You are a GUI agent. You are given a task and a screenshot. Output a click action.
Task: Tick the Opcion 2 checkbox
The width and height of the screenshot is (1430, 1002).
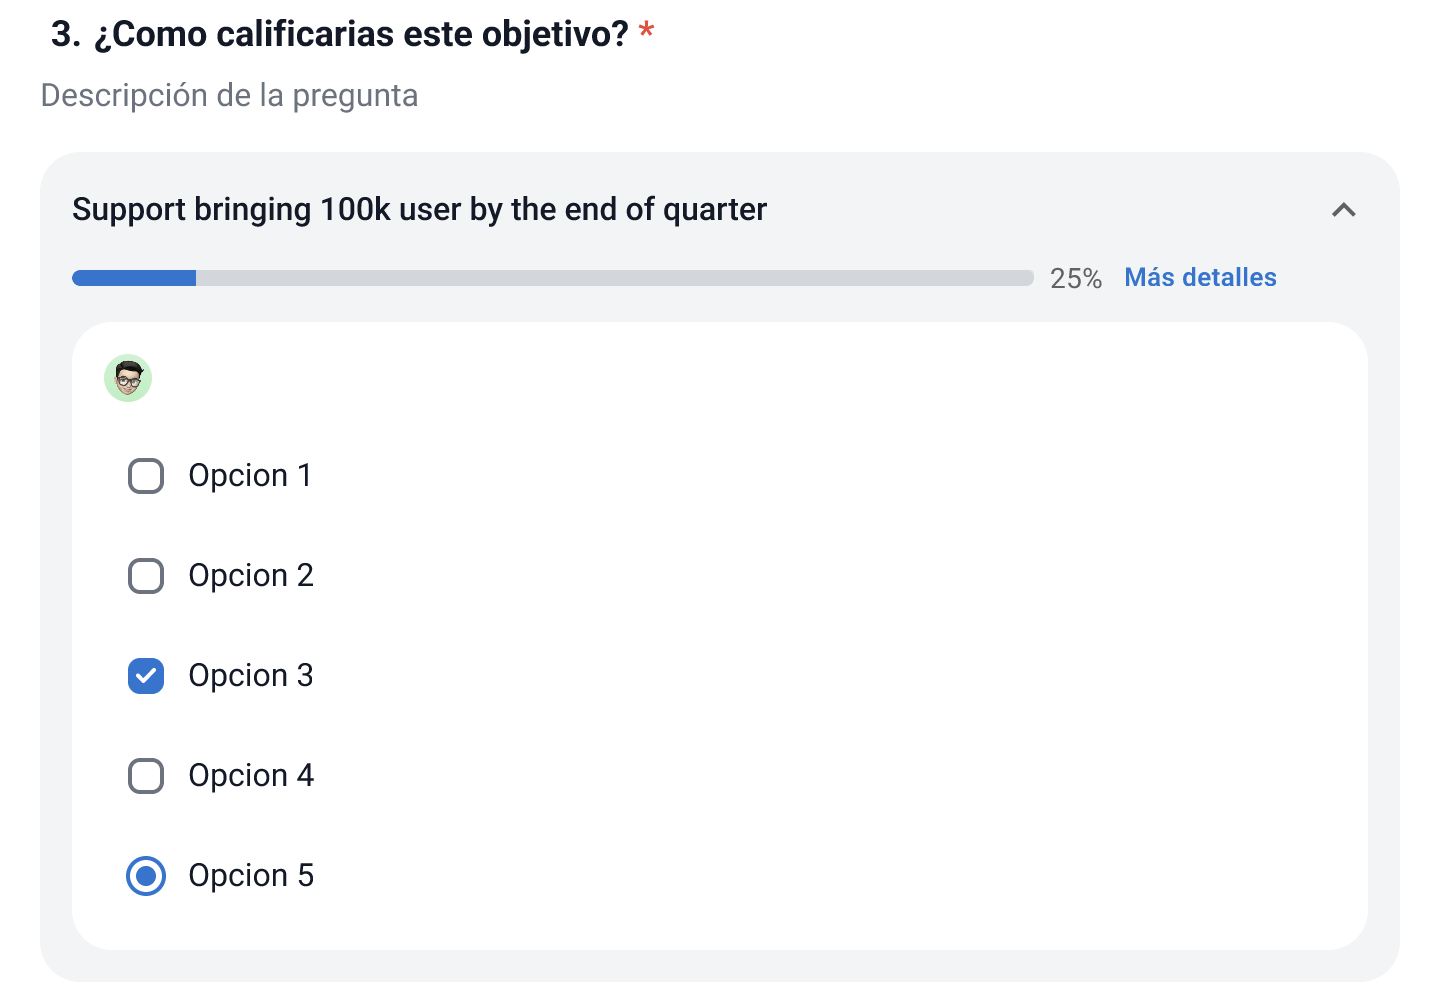pyautogui.click(x=146, y=576)
